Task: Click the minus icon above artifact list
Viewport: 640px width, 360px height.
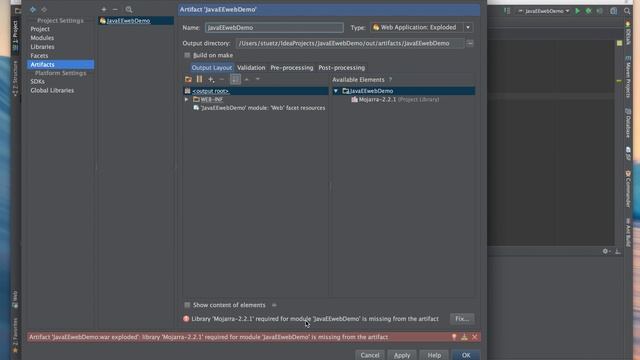Action: click(115, 9)
